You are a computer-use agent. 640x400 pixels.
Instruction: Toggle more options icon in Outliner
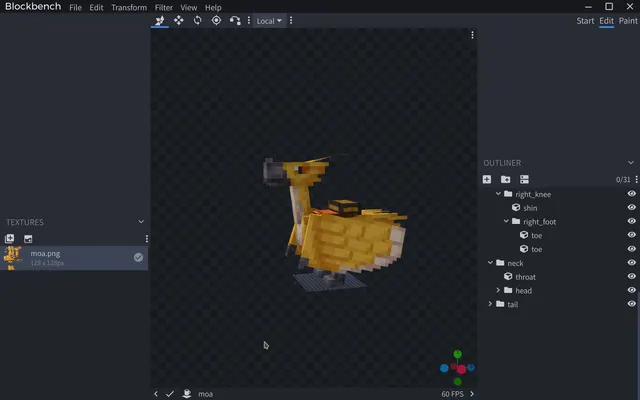coord(637,179)
